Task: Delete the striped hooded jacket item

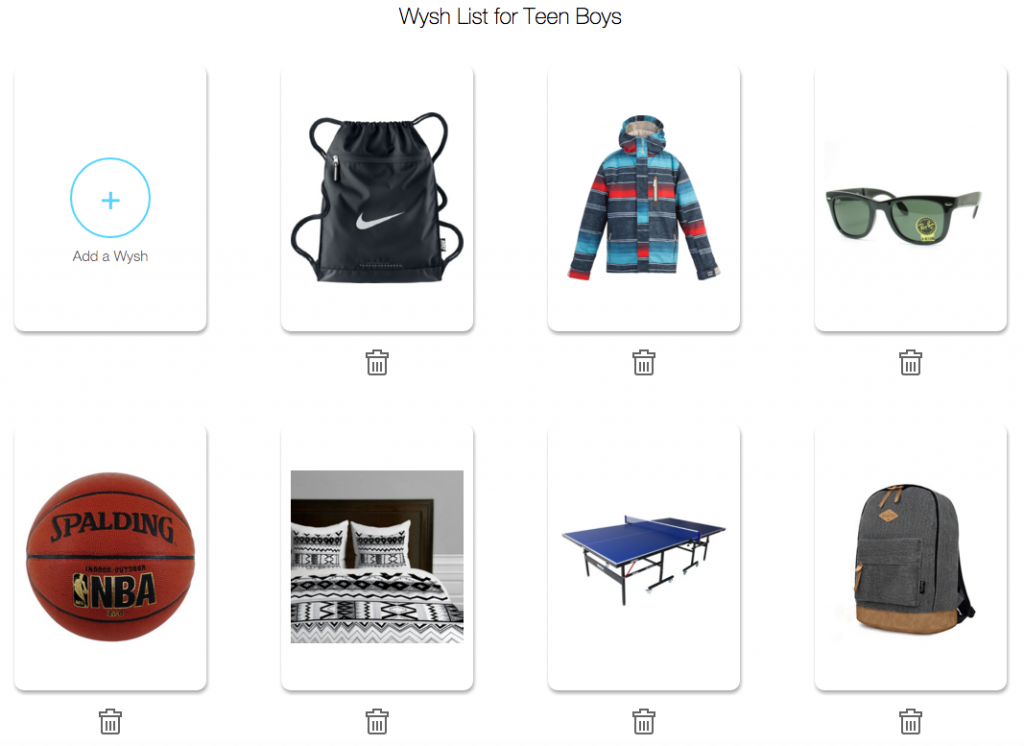Action: (644, 363)
